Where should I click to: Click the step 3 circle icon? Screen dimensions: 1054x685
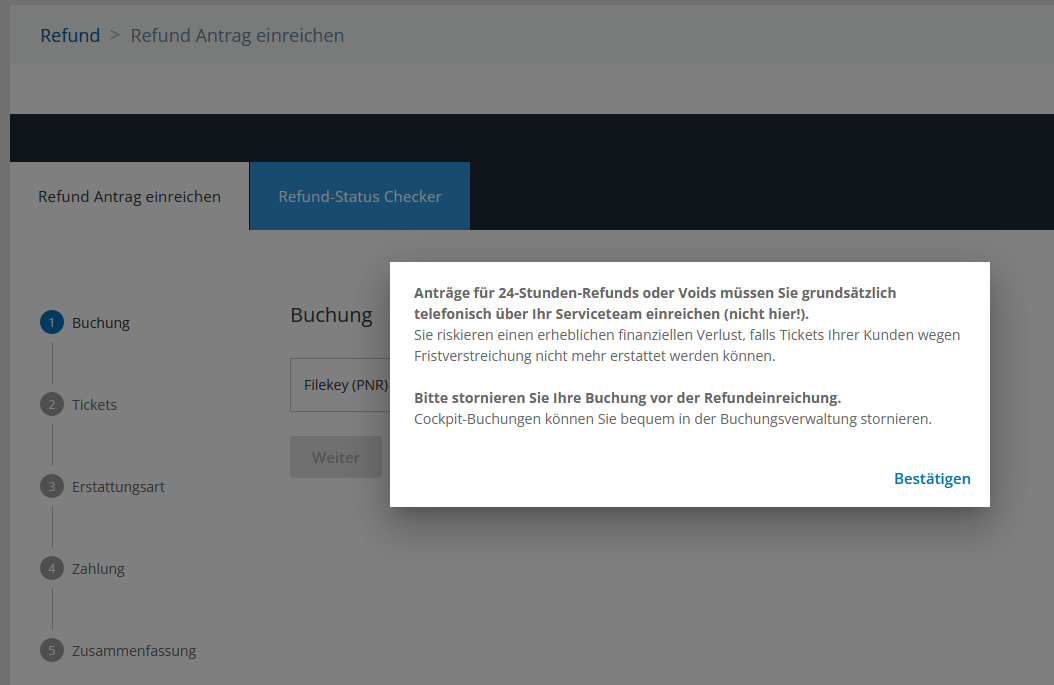tap(51, 486)
